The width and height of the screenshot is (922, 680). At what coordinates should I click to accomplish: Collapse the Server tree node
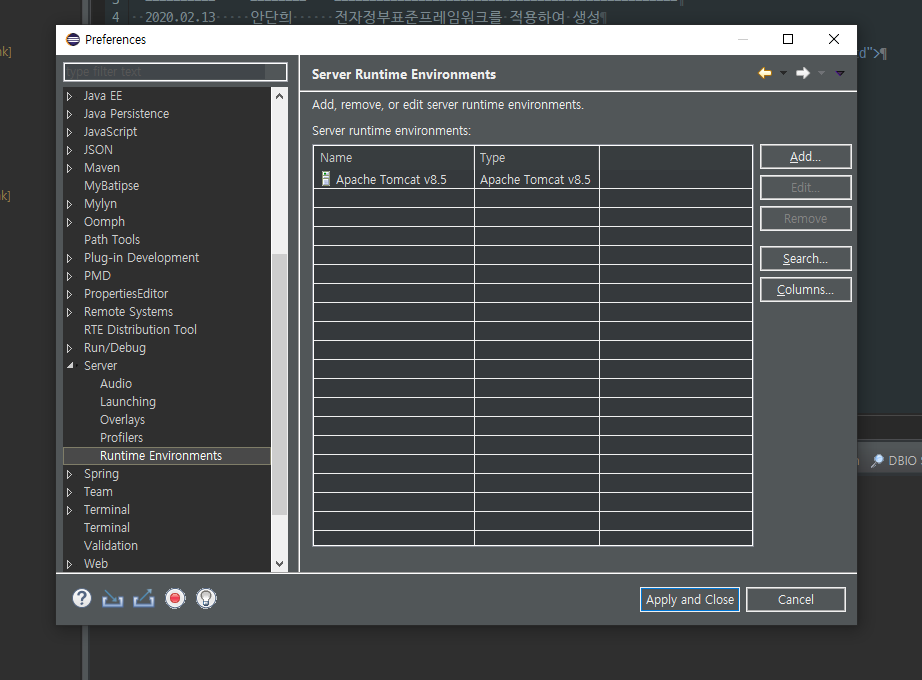70,366
